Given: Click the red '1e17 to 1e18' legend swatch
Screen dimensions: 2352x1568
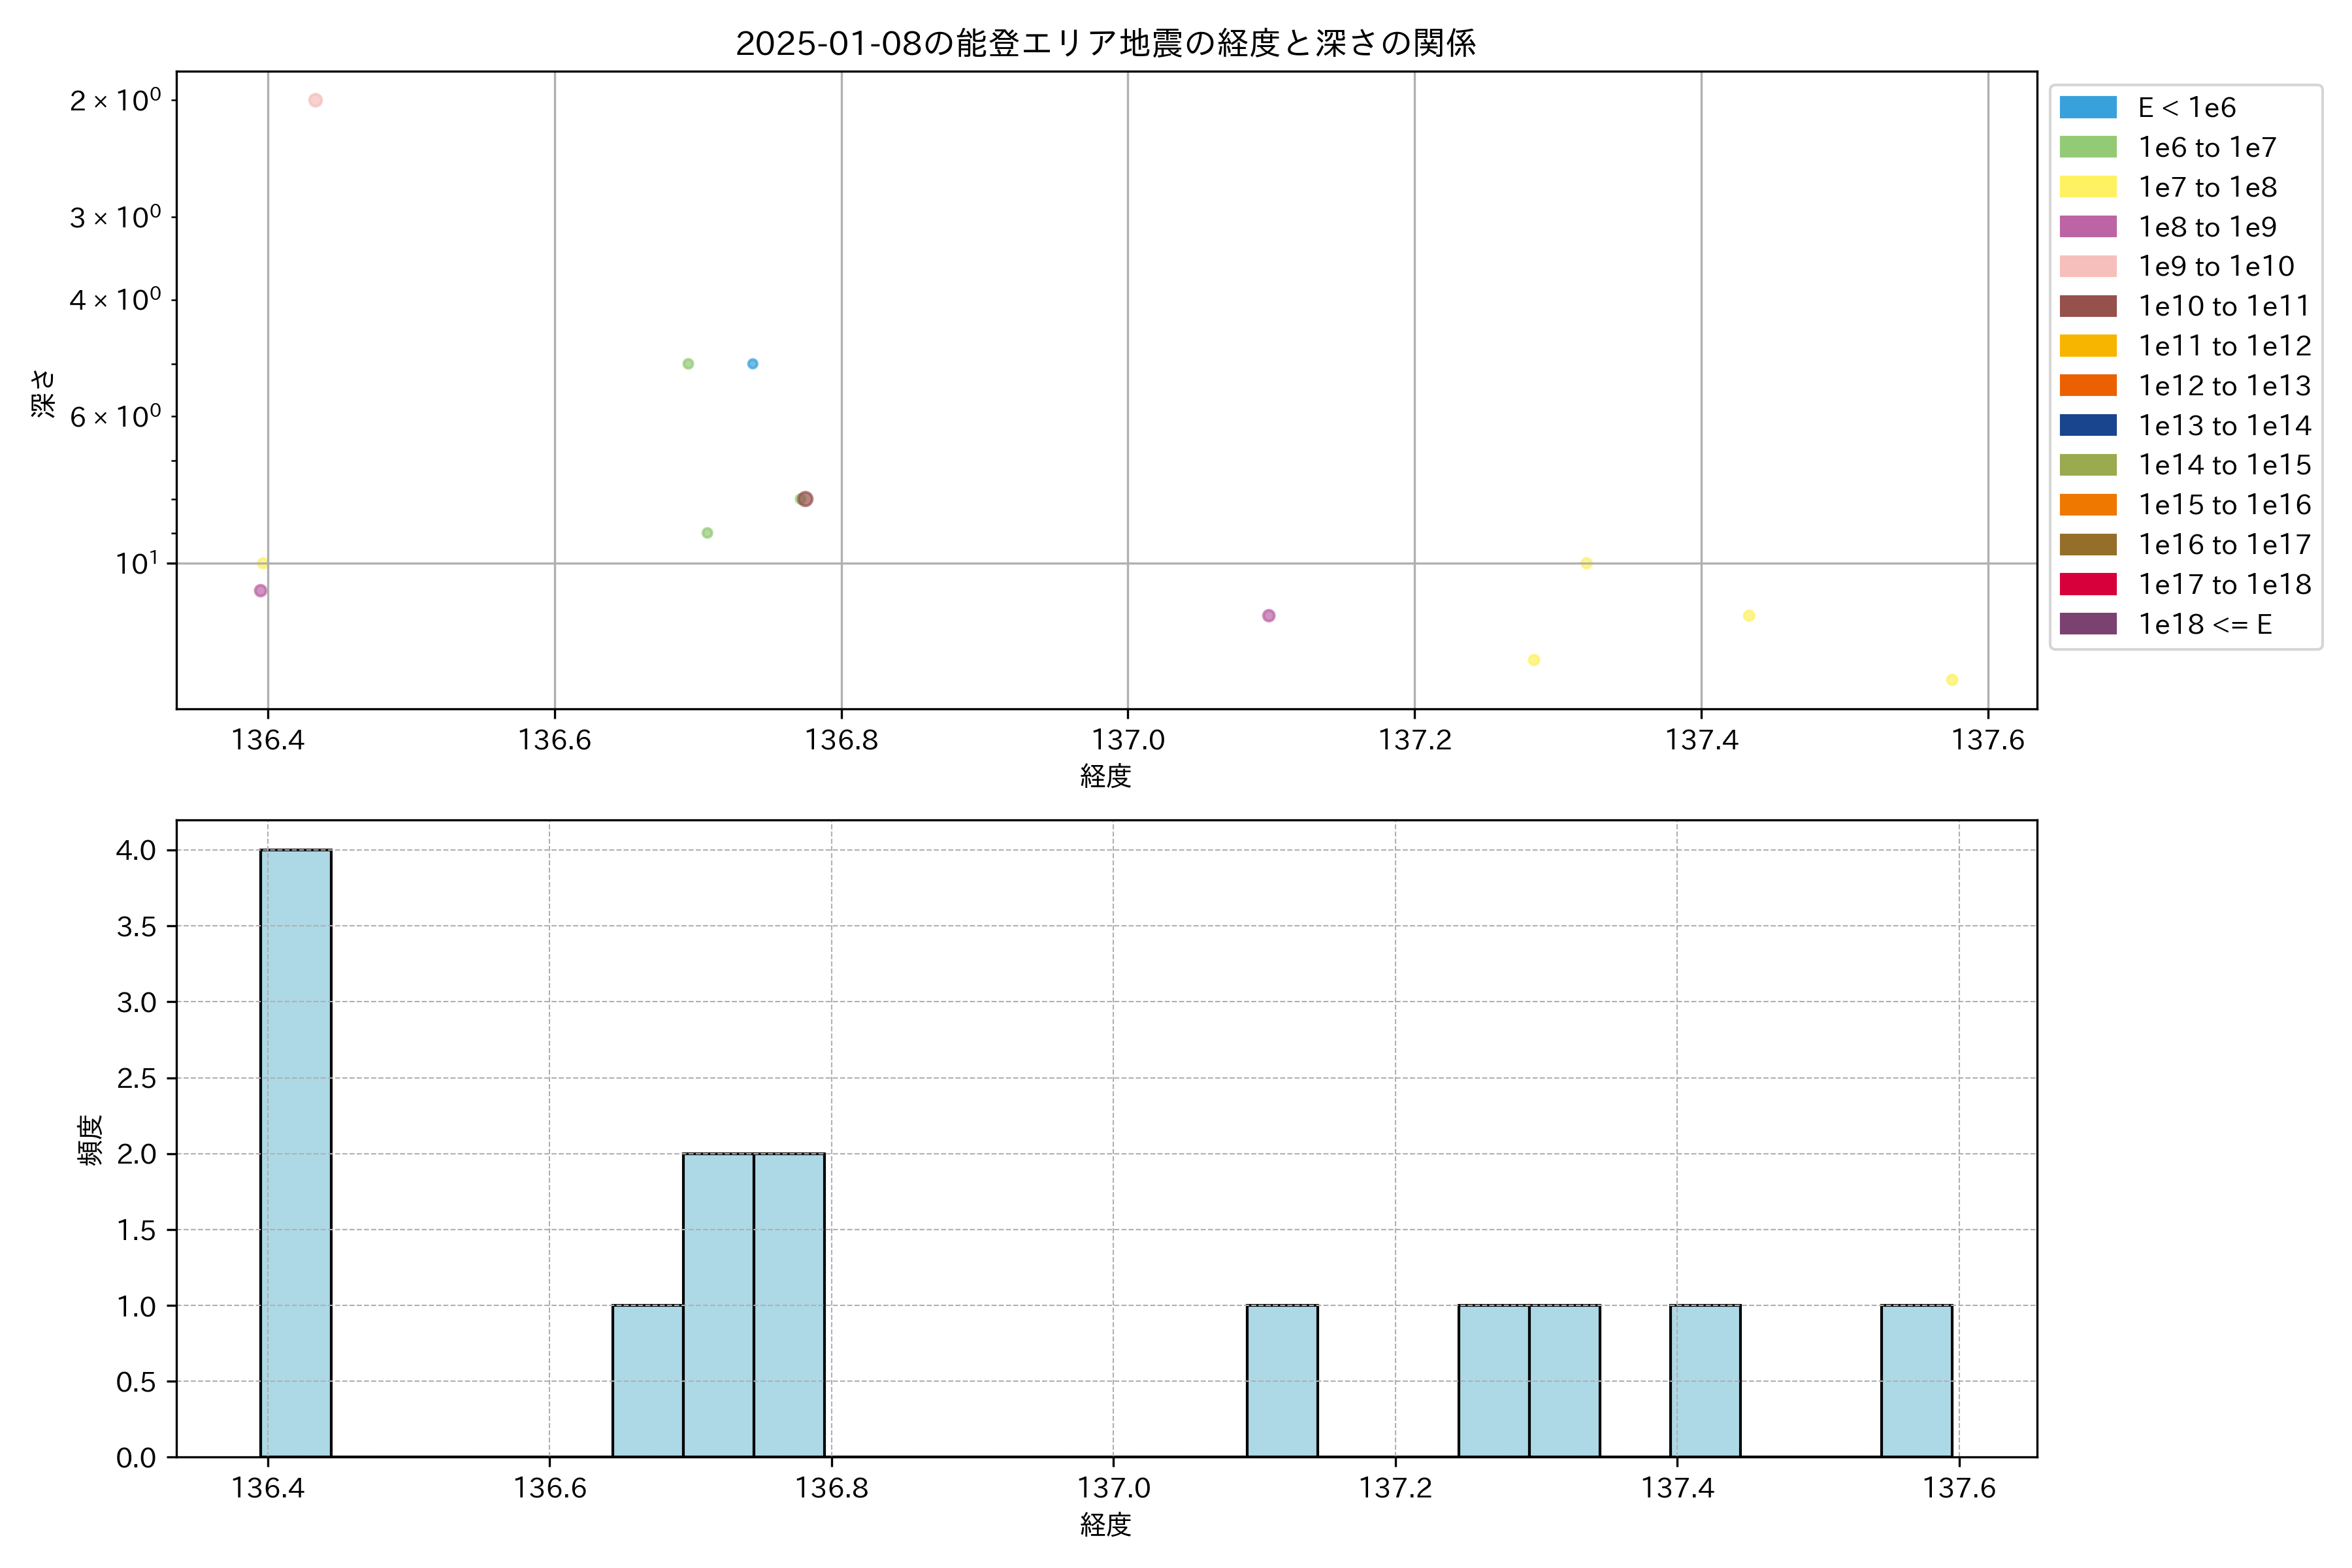Looking at the screenshot, I should click(x=2087, y=584).
